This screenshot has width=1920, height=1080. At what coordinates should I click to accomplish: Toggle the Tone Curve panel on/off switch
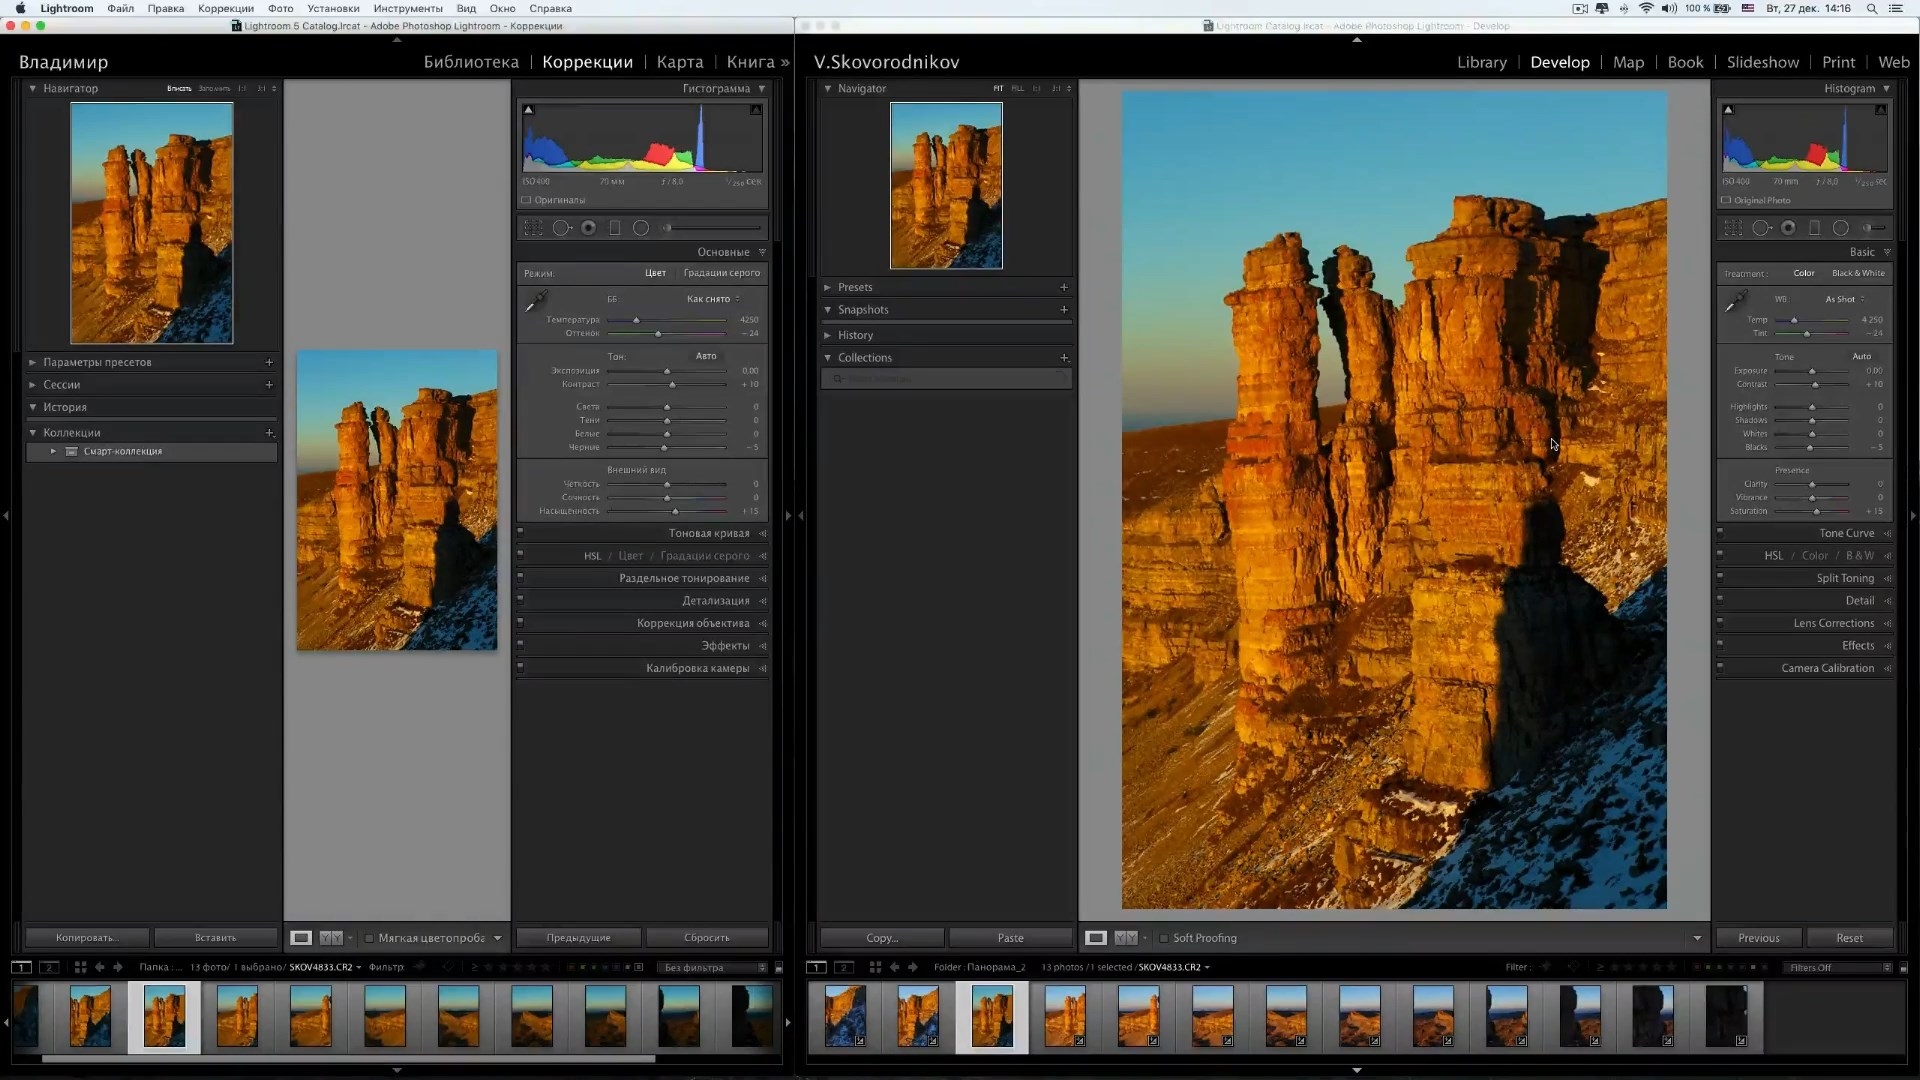[x=1720, y=532]
